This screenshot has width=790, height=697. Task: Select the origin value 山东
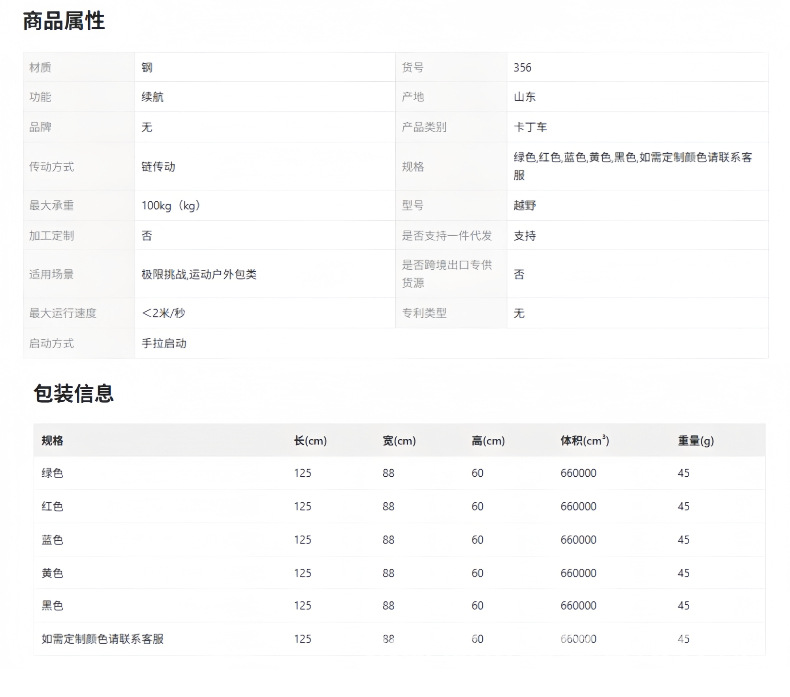pyautogui.click(x=524, y=97)
